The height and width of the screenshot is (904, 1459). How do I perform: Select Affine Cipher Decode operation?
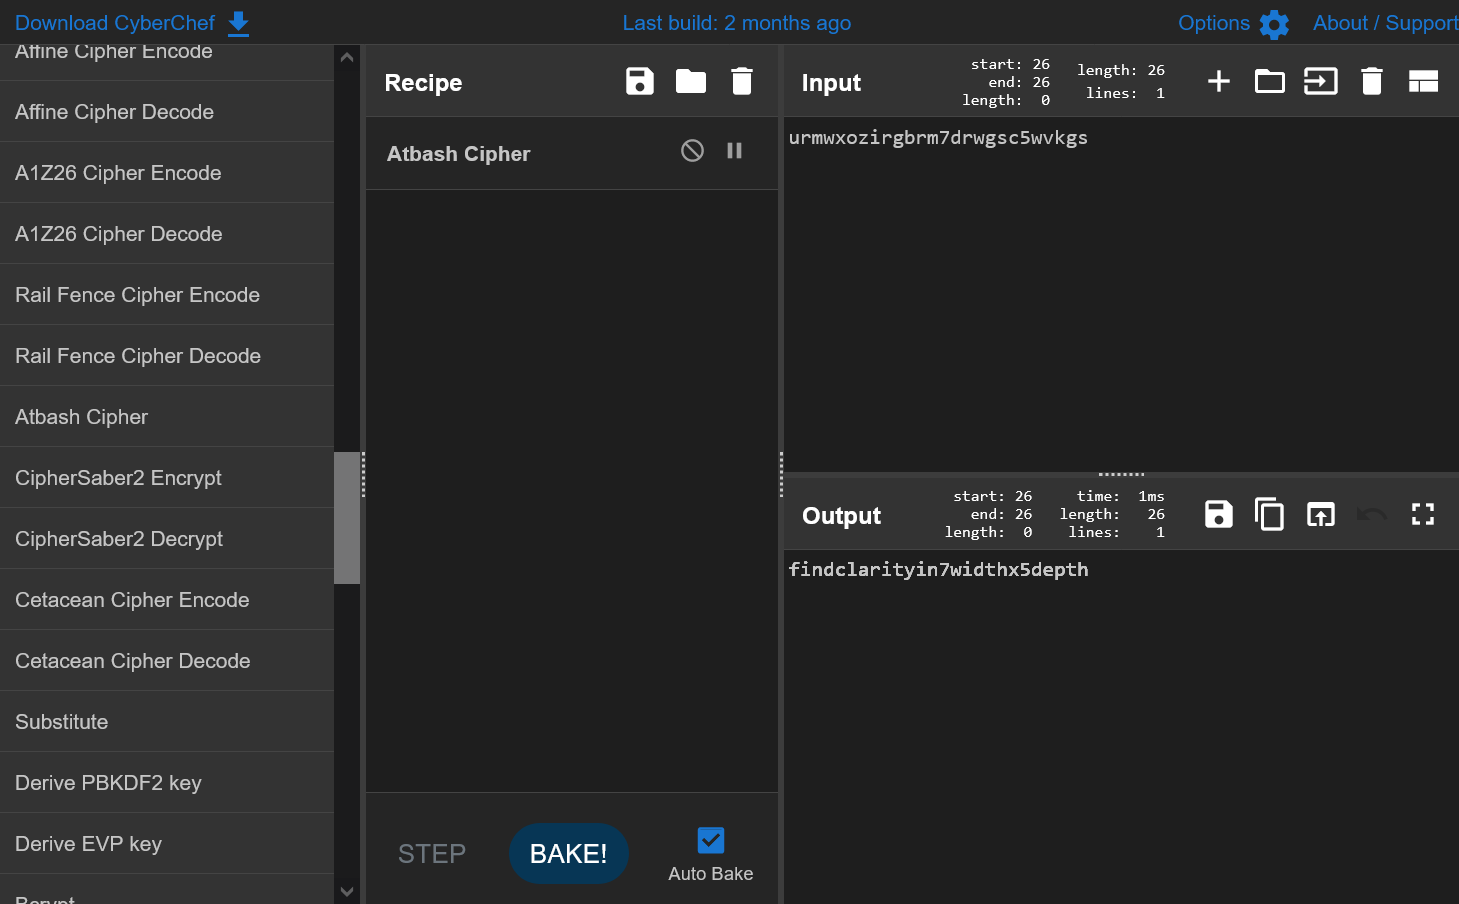tap(167, 112)
